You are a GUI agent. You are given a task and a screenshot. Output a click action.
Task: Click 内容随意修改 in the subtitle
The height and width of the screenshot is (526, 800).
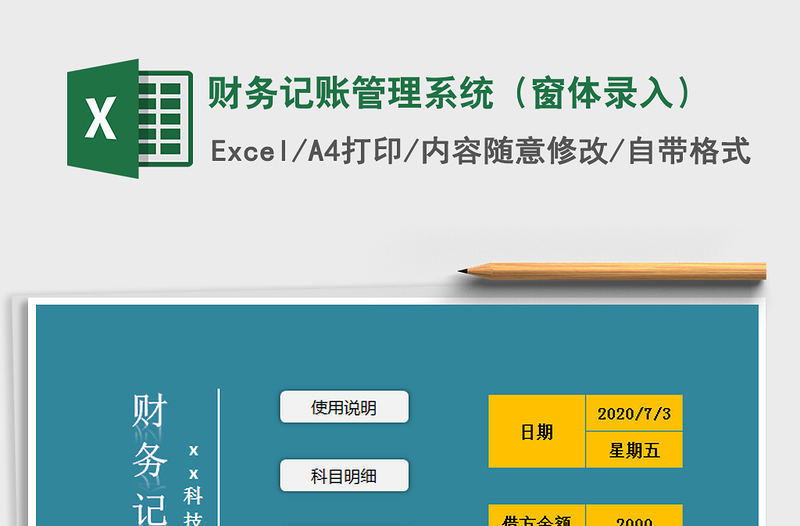(513, 151)
